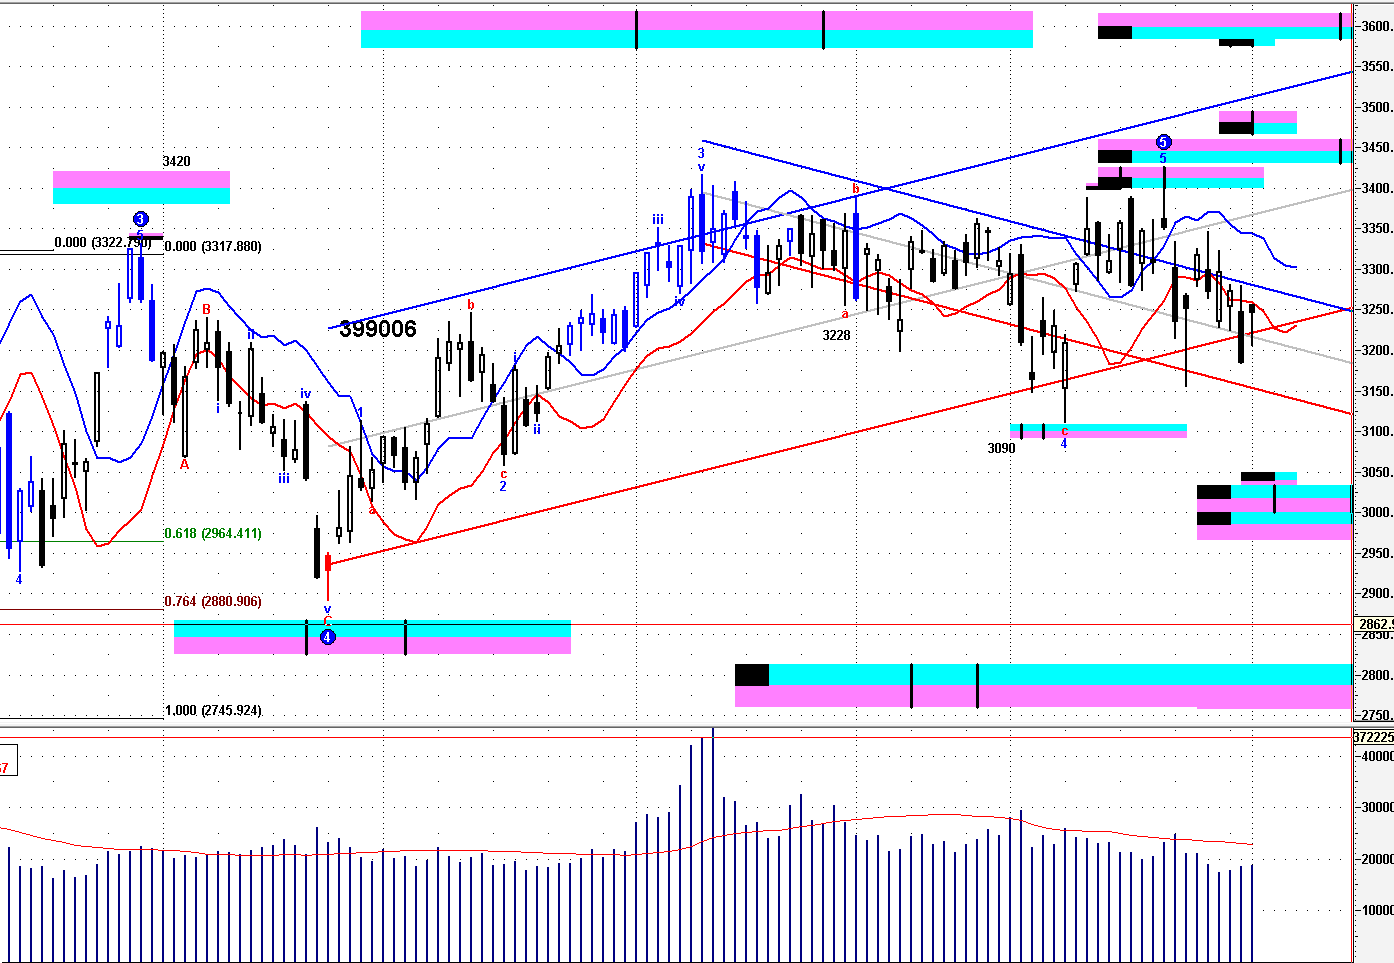
Task: Click the 2800 price axis label
Action: pos(1377,675)
